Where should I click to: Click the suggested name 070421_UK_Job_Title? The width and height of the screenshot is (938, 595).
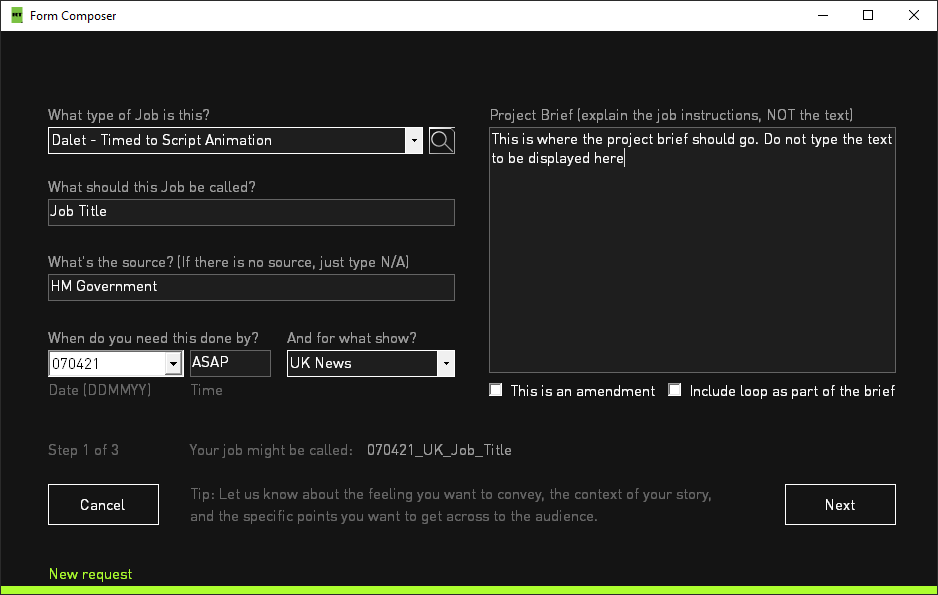439,450
